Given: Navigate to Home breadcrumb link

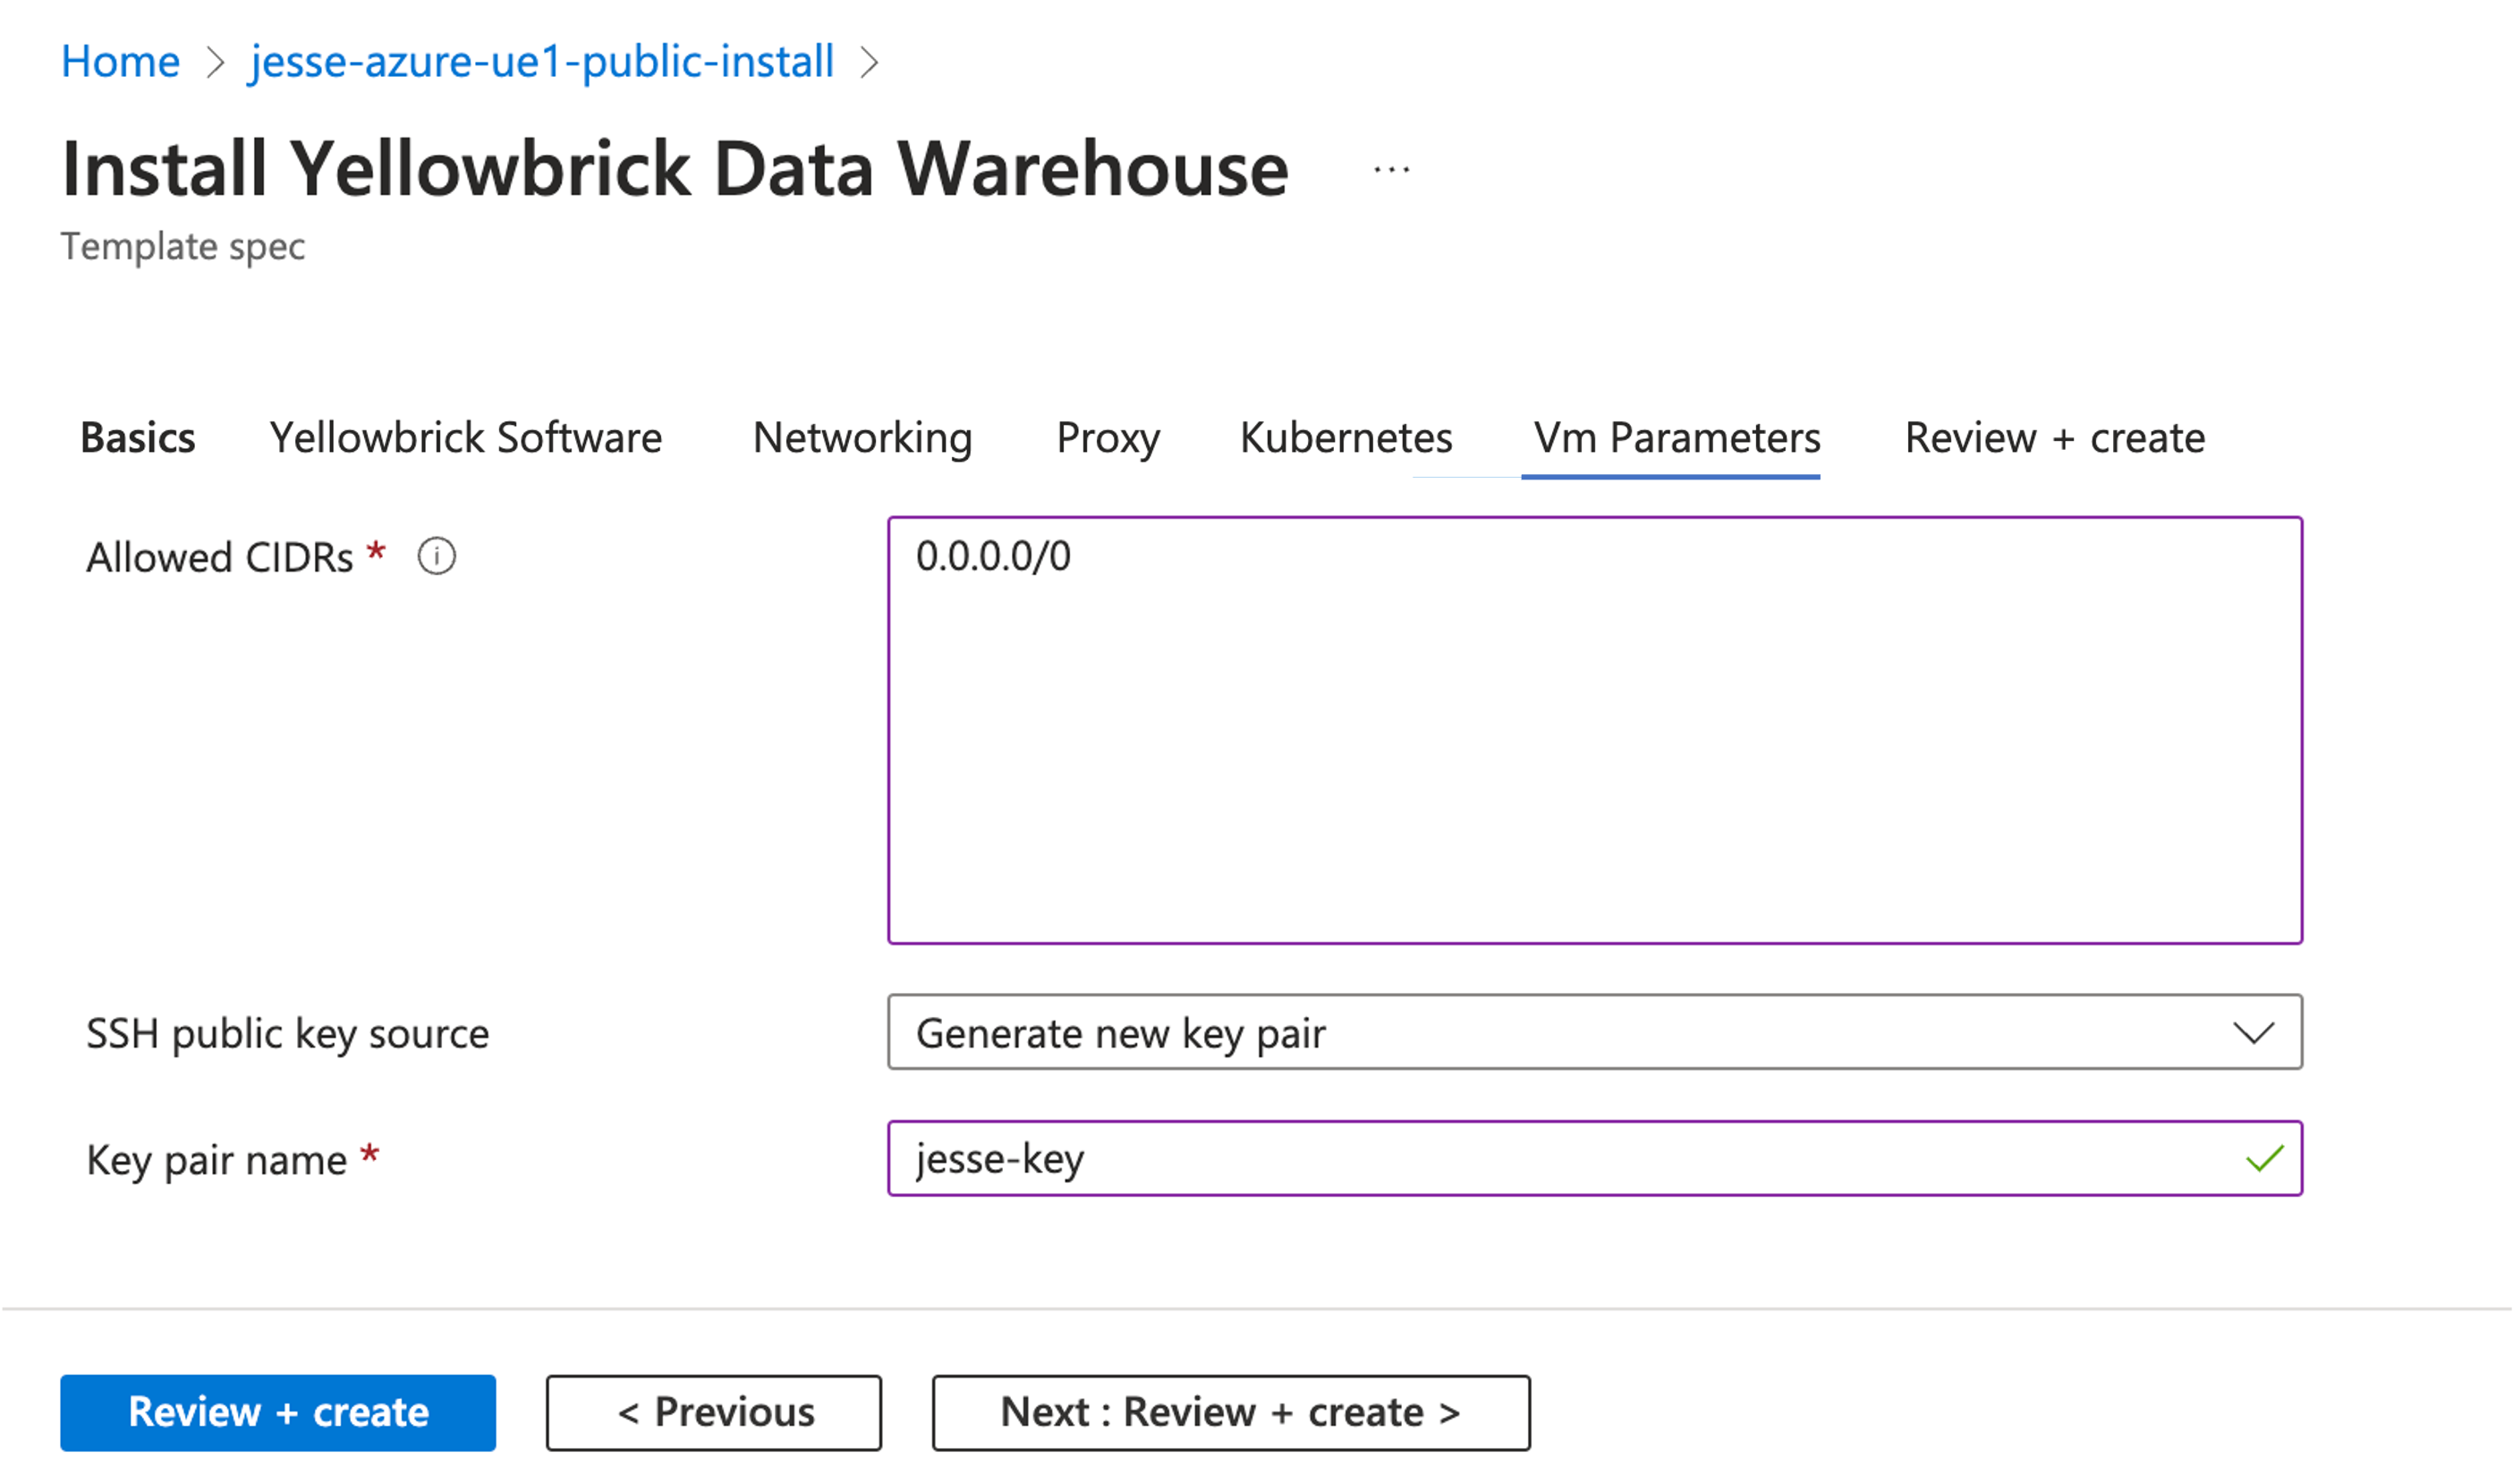Looking at the screenshot, I should pos(120,62).
